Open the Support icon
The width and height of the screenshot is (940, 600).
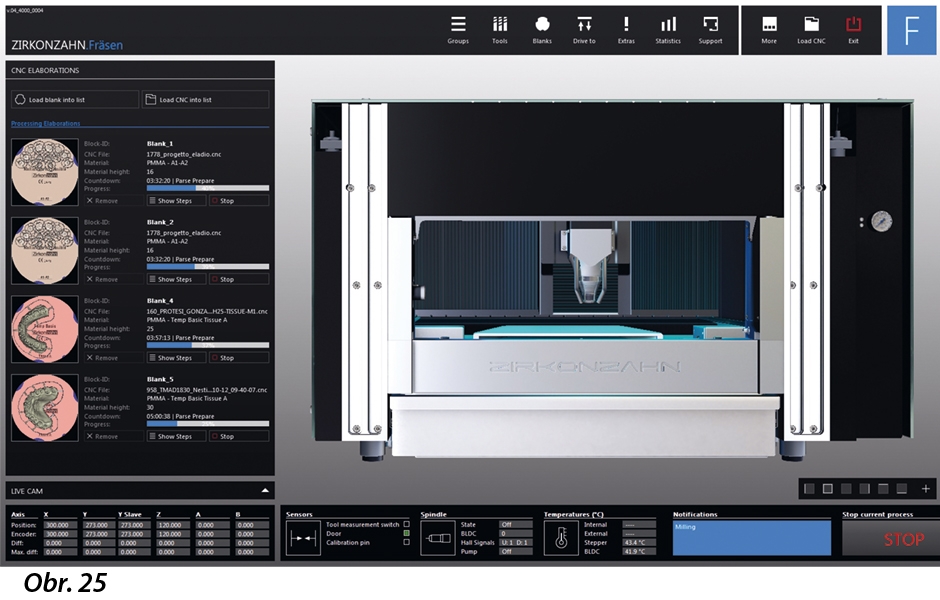710,29
